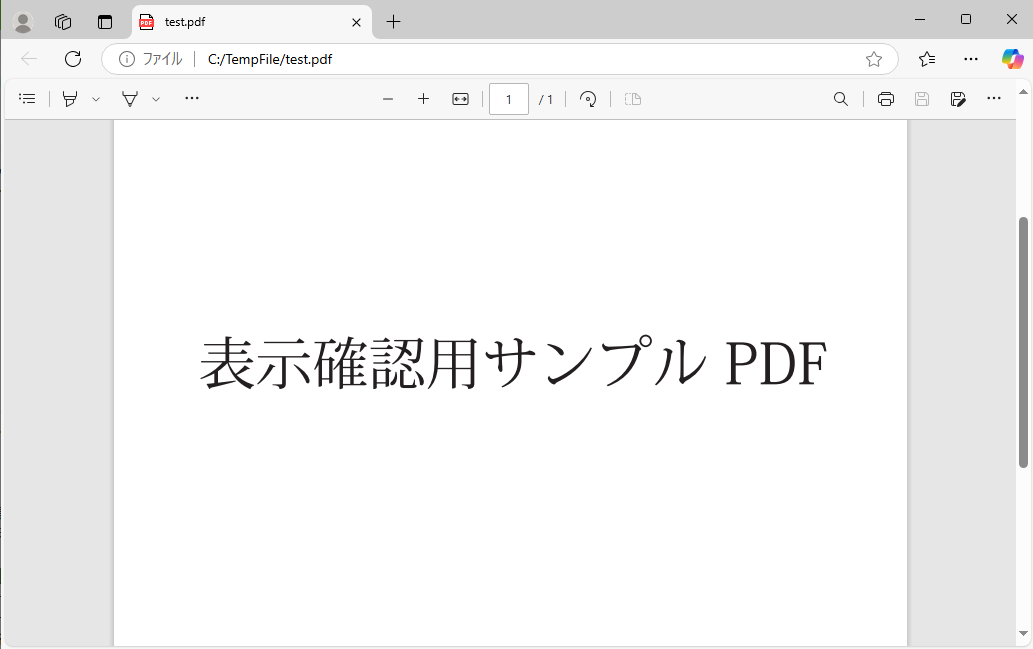Open the PDF table of contents
This screenshot has height=649, width=1033.
point(27,98)
